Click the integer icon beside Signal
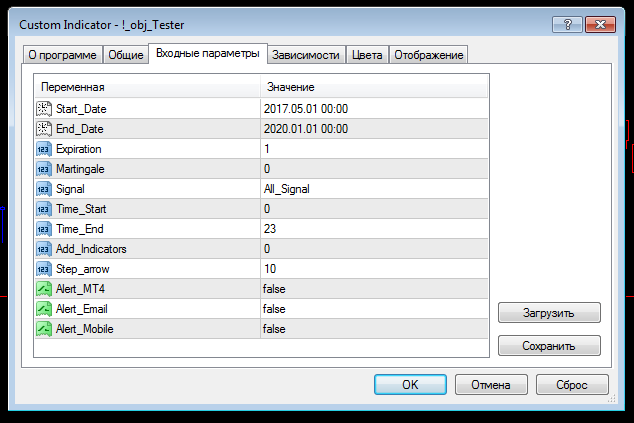 click(x=44, y=189)
